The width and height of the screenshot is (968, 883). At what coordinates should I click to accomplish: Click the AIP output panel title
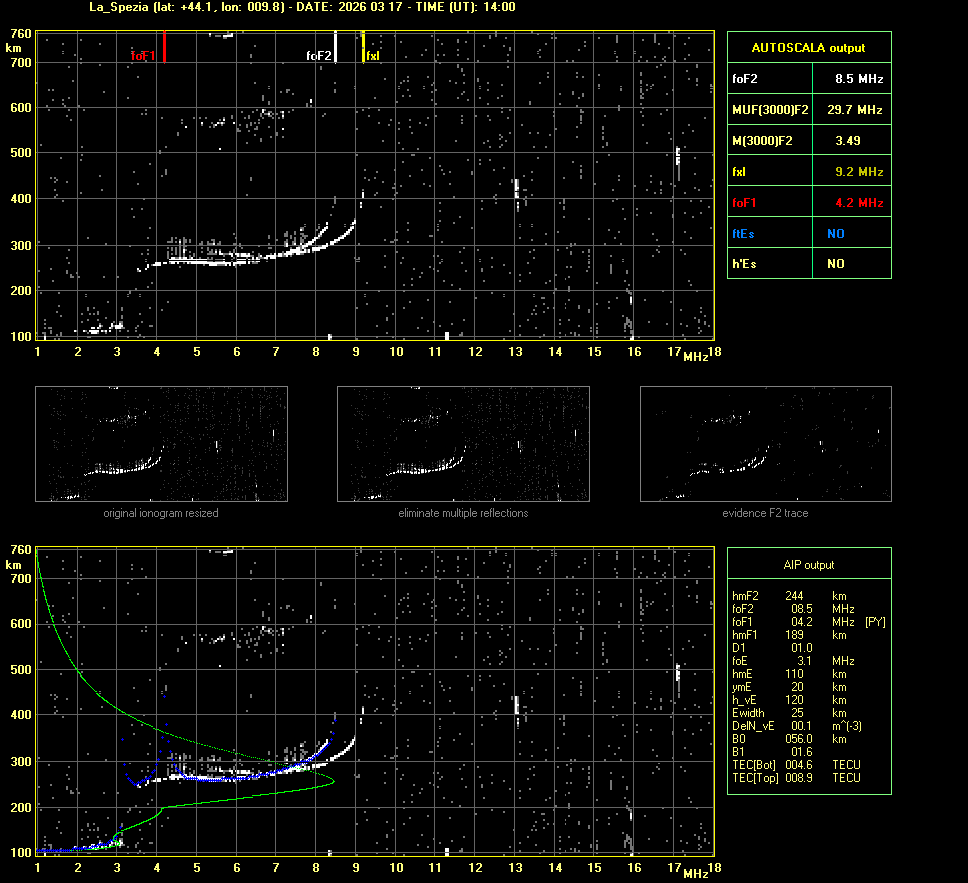(x=808, y=565)
